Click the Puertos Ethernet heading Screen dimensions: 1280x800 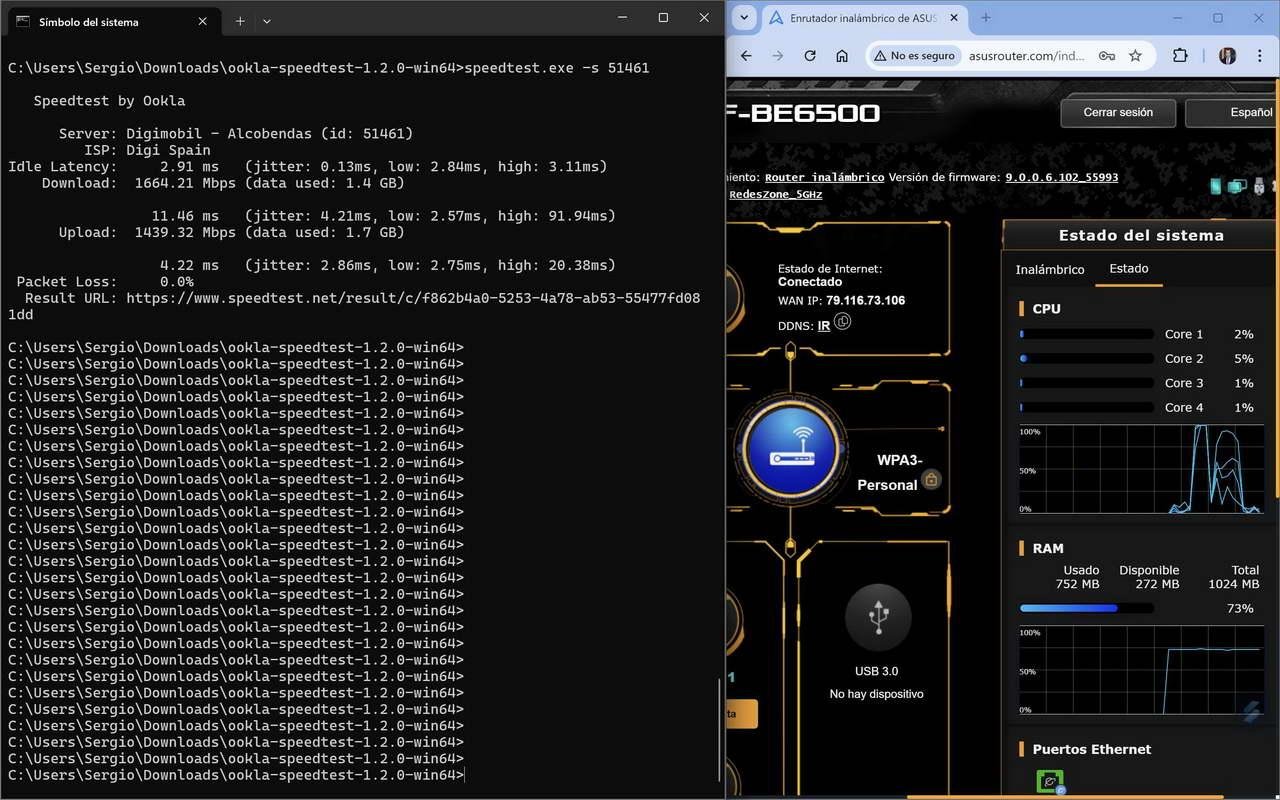pos(1092,749)
